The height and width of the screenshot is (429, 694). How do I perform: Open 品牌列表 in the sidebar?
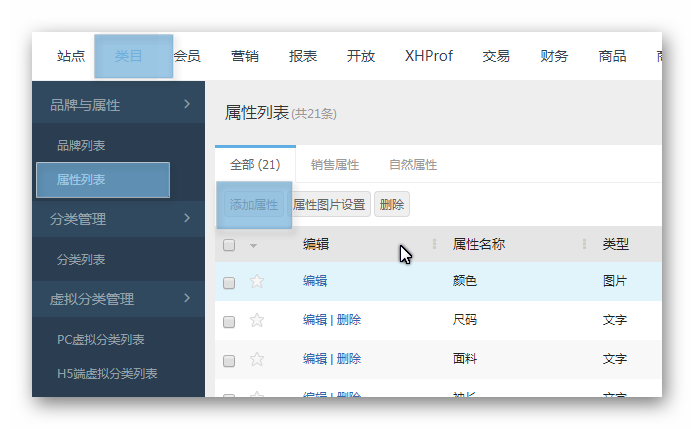tap(81, 145)
